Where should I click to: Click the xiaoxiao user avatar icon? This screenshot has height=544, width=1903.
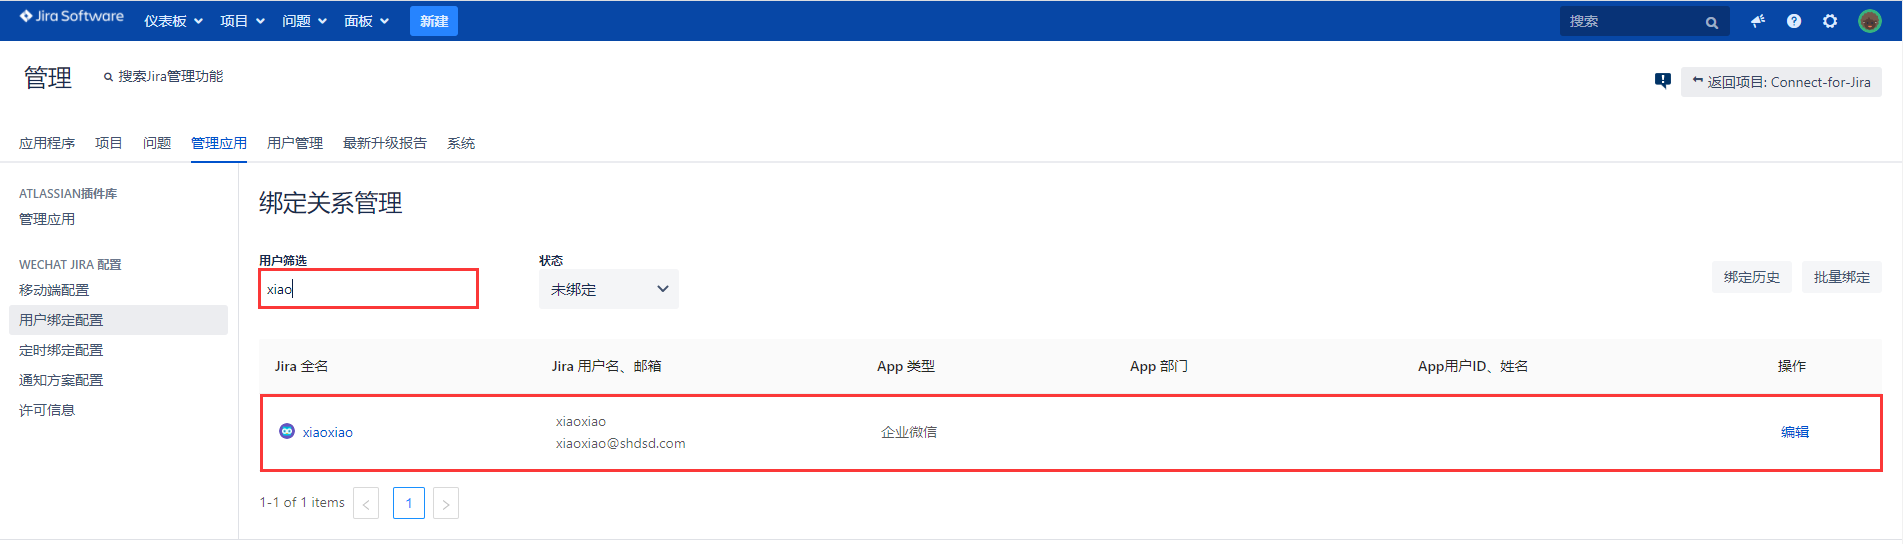click(287, 431)
